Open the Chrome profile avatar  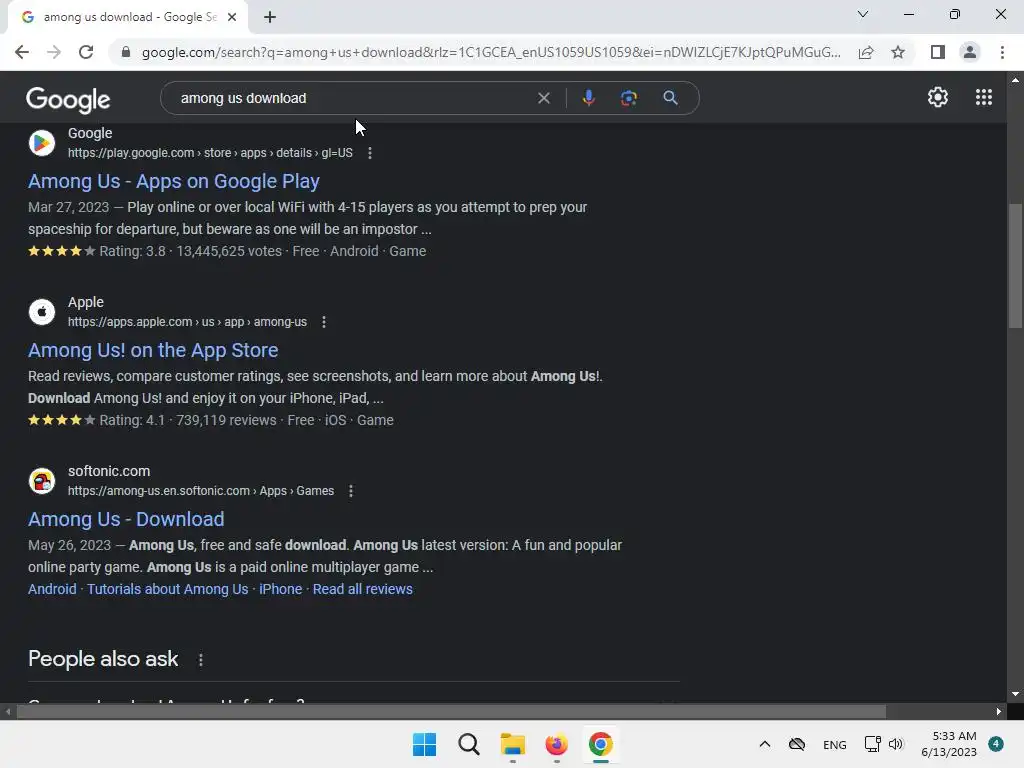pyautogui.click(x=970, y=52)
